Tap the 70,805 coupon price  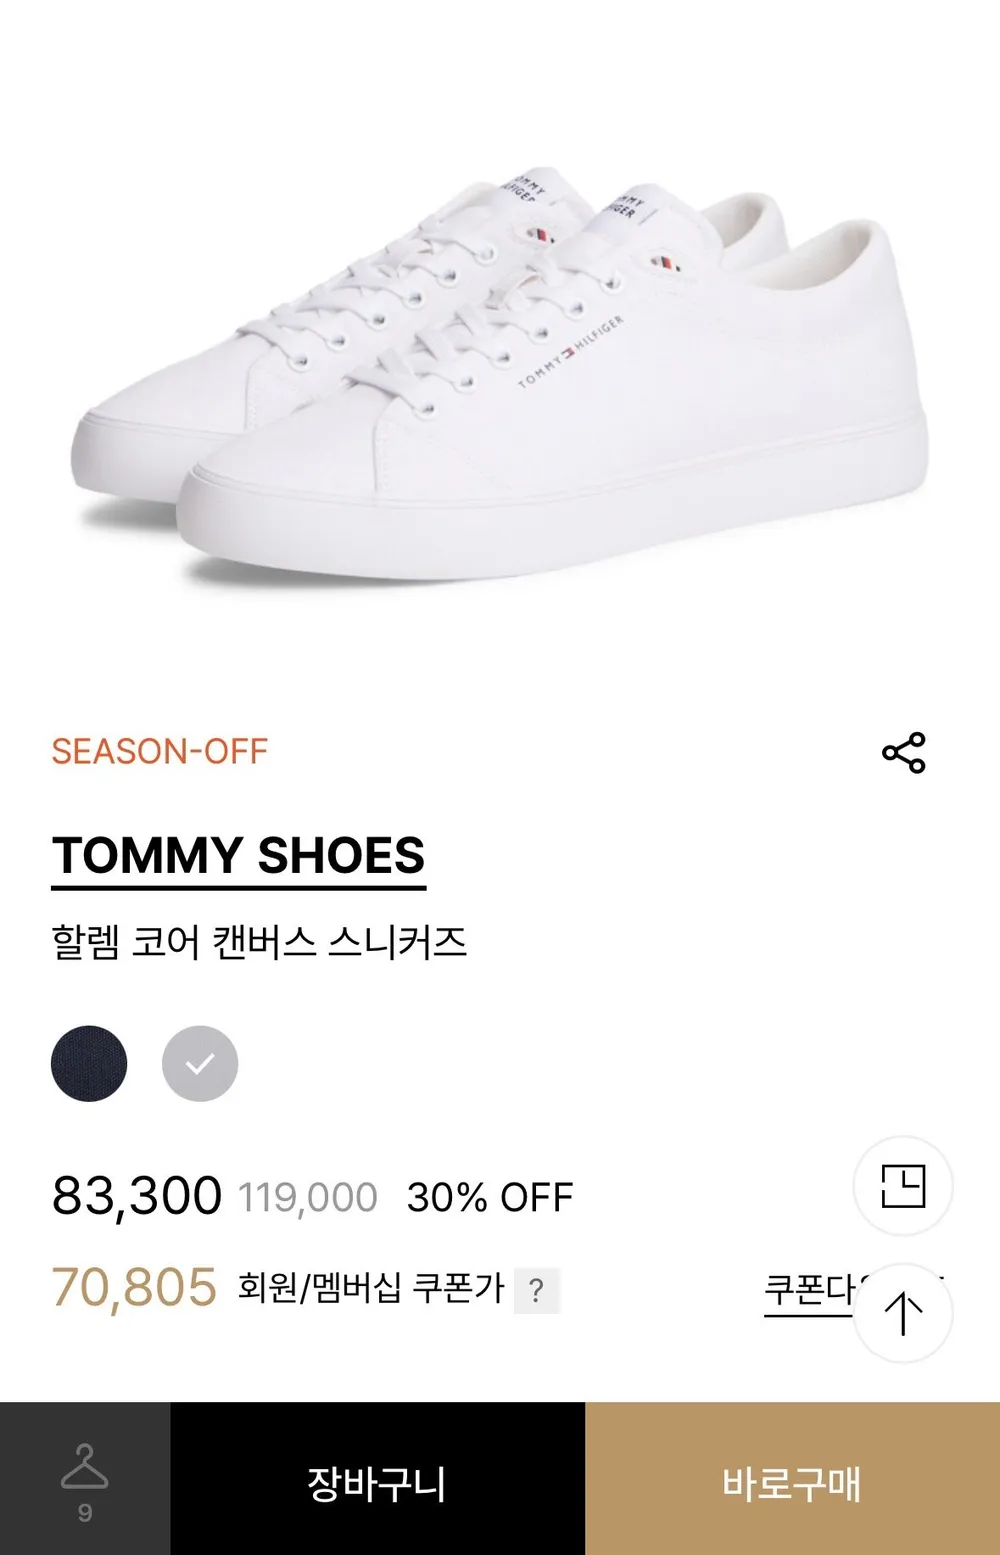point(134,1288)
